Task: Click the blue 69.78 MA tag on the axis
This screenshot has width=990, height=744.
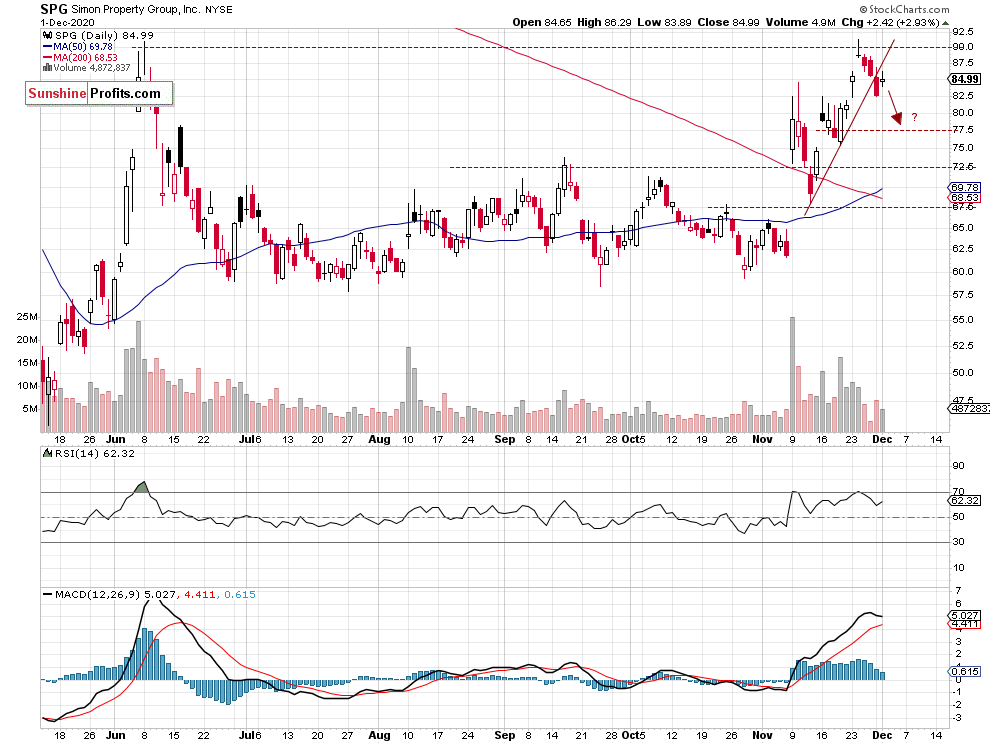Action: 965,188
